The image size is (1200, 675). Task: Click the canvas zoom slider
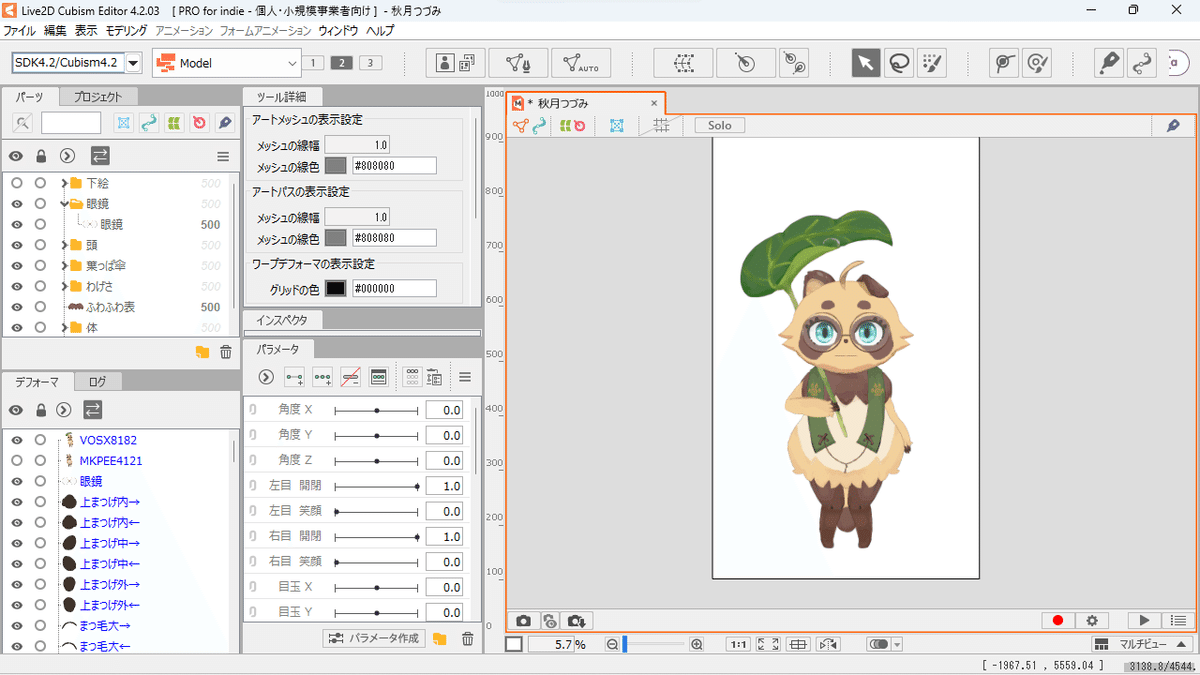655,645
